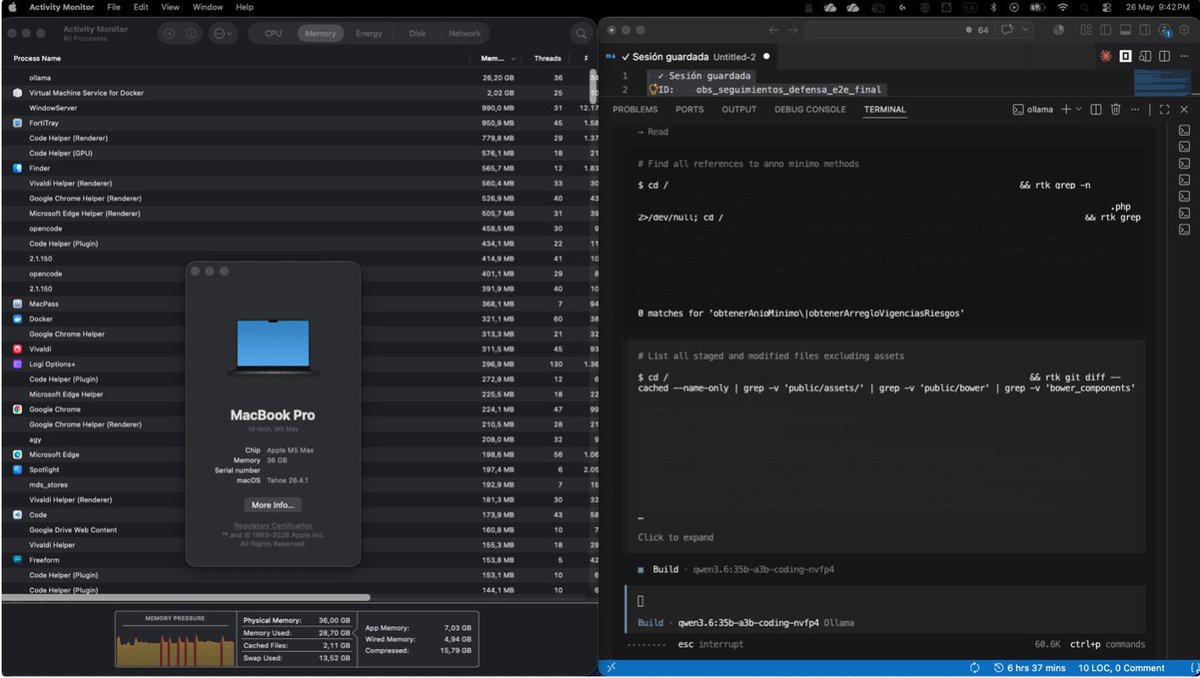This screenshot has width=1200, height=678.
Task: Click the MacBook Pro image in About window
Action: point(273,348)
